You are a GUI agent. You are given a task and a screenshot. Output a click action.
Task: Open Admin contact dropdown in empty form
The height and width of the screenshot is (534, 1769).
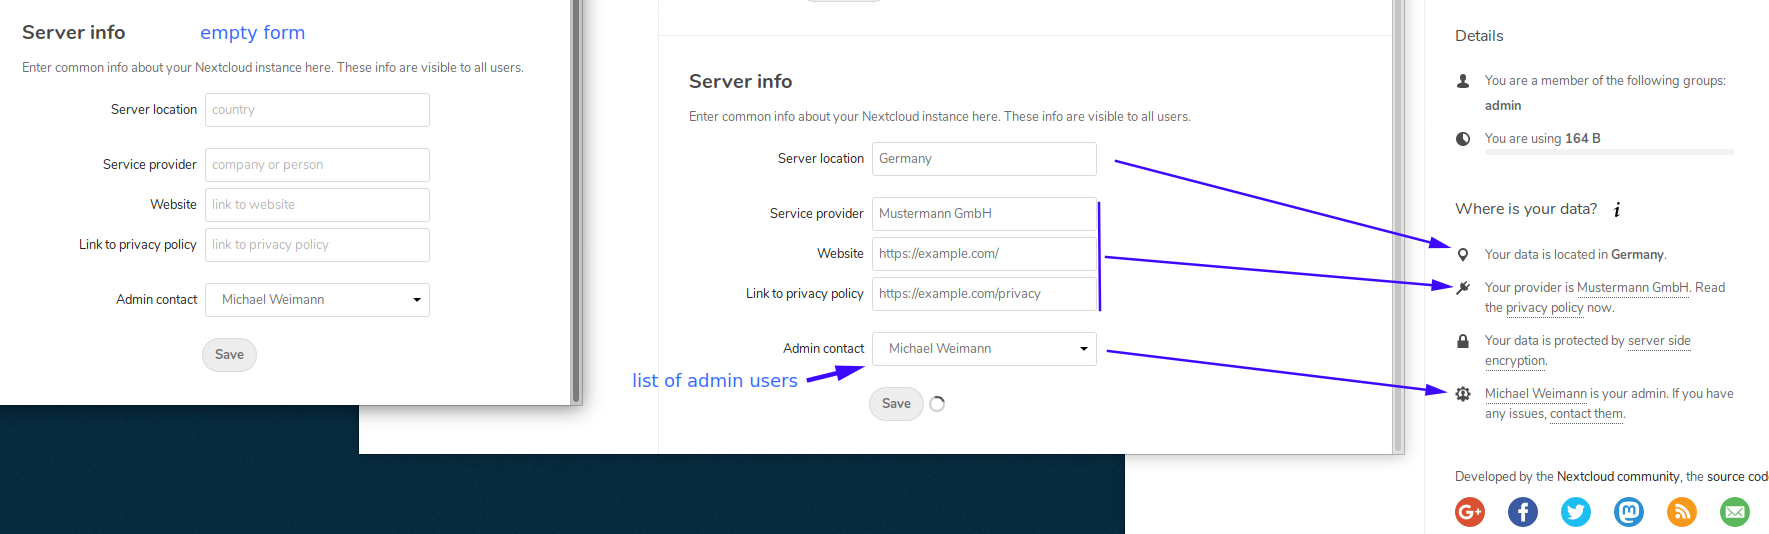click(x=317, y=300)
